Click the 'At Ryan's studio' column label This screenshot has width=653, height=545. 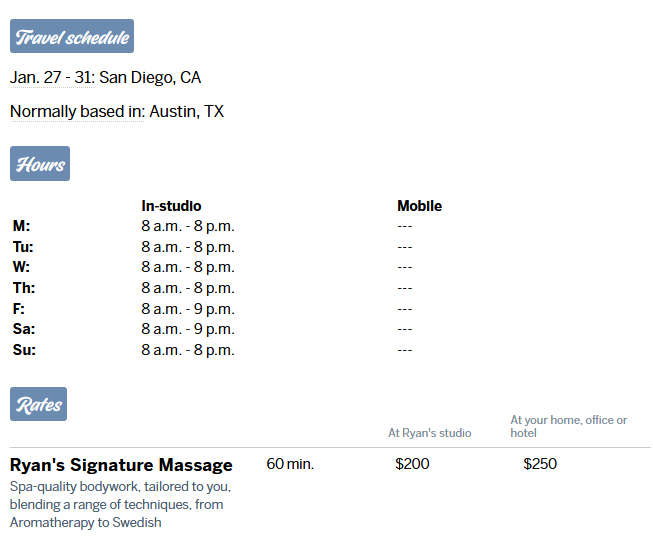pyautogui.click(x=429, y=433)
